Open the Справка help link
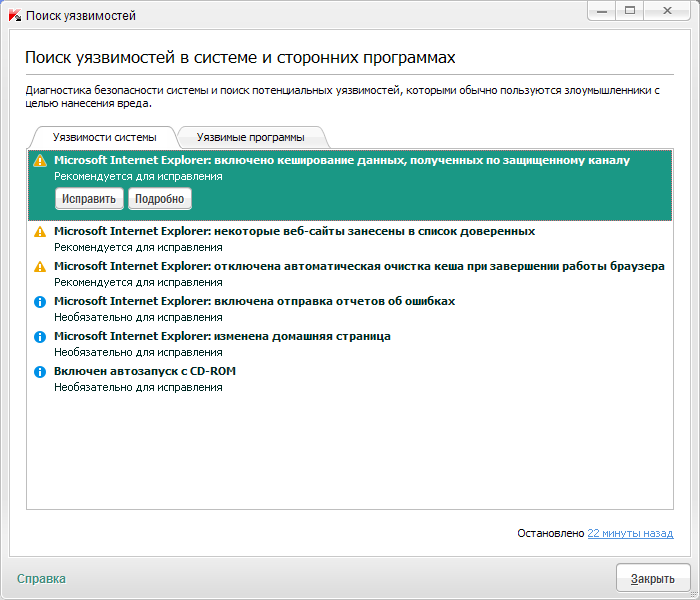Screen dimensions: 700x600 (x=41, y=579)
